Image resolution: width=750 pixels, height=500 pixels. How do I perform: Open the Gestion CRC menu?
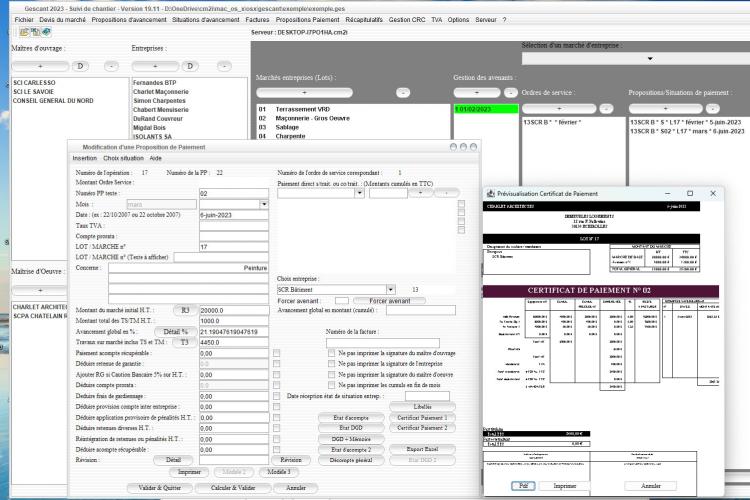407,20
